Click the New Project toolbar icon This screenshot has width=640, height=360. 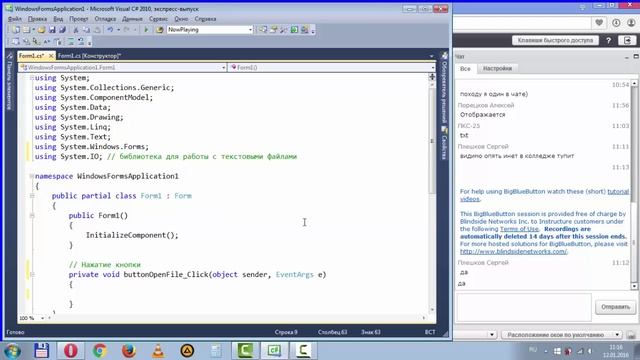pyautogui.click(x=16, y=30)
